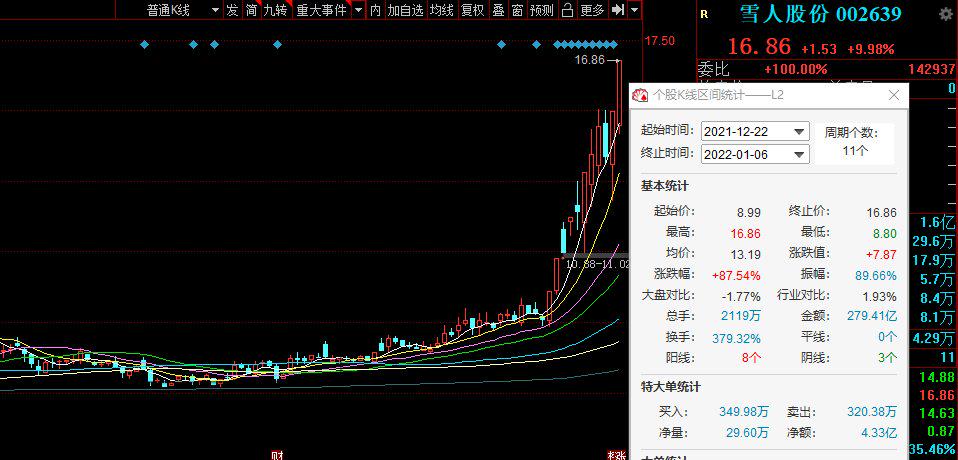
Task: Toggle 均线 moving averages
Action: point(441,10)
